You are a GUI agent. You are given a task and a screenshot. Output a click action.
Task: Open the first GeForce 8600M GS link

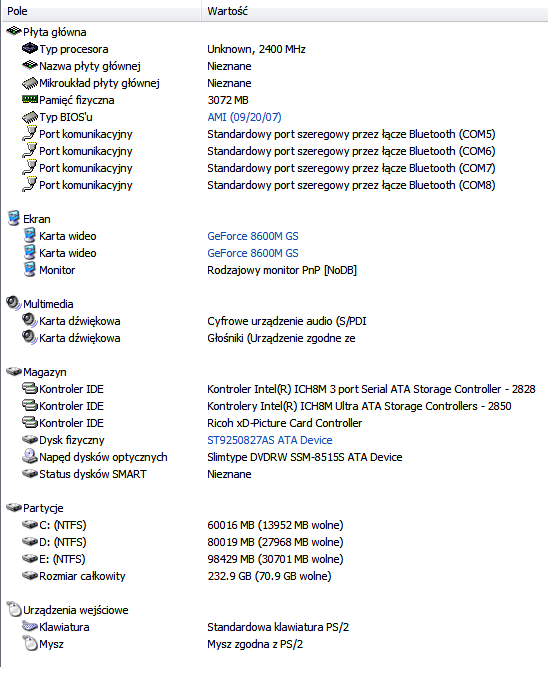pyautogui.click(x=253, y=236)
